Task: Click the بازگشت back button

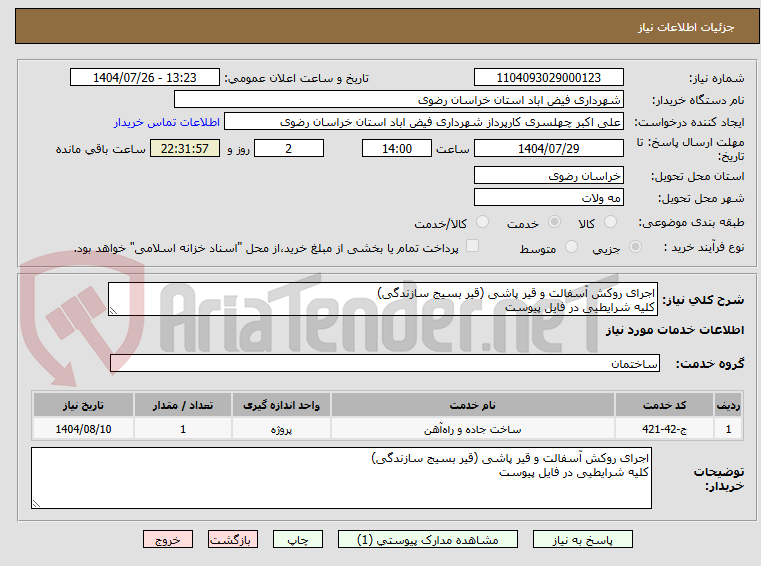Action: point(232,539)
